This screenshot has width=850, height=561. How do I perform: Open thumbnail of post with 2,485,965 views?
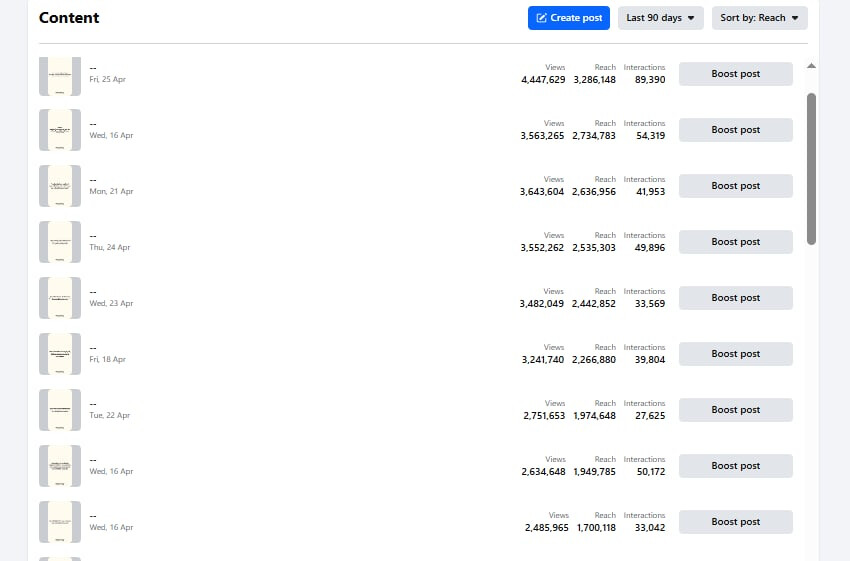coord(60,522)
